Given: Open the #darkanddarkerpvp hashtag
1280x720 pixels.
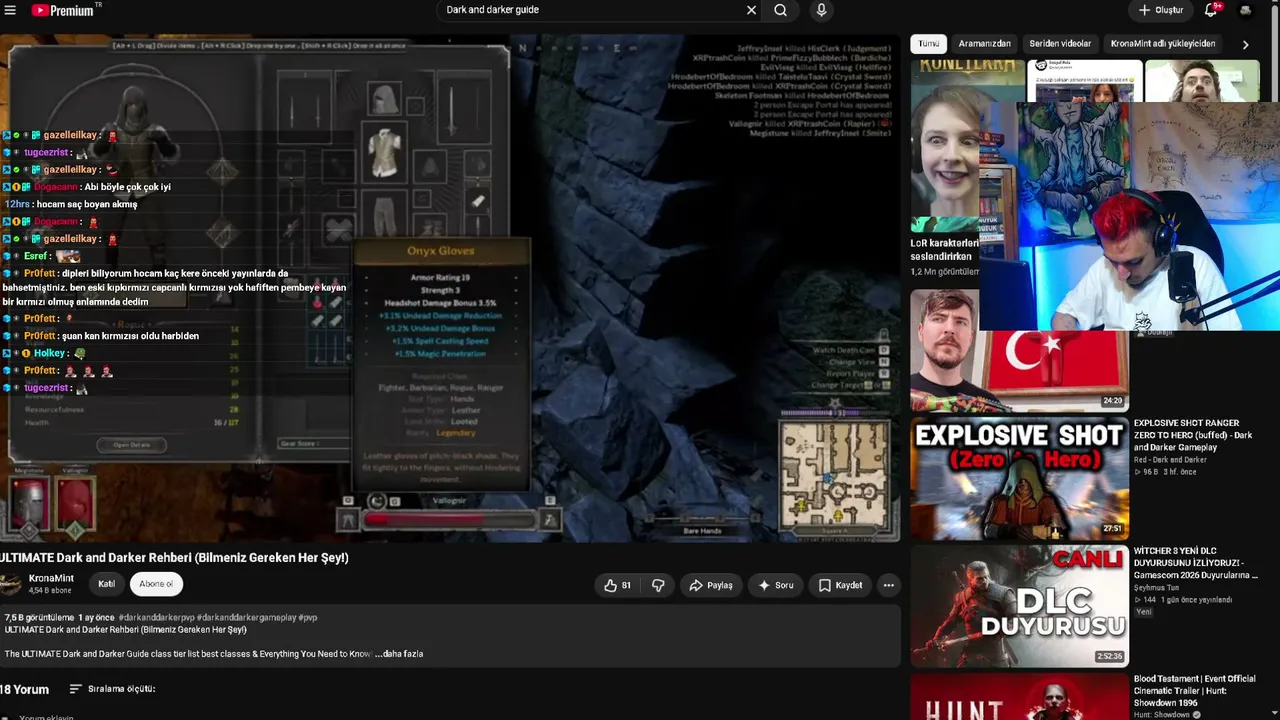Looking at the screenshot, I should tap(157, 618).
